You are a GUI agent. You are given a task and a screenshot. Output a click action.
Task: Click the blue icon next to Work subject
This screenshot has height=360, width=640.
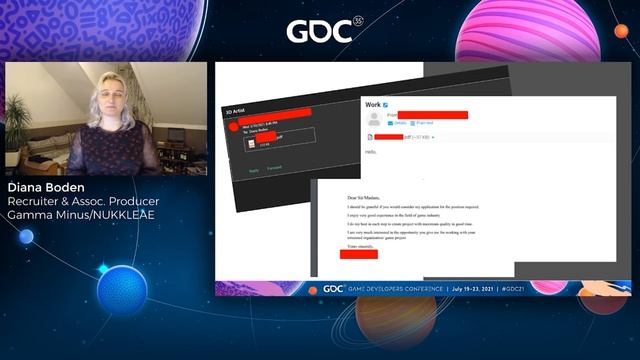tap(385, 105)
